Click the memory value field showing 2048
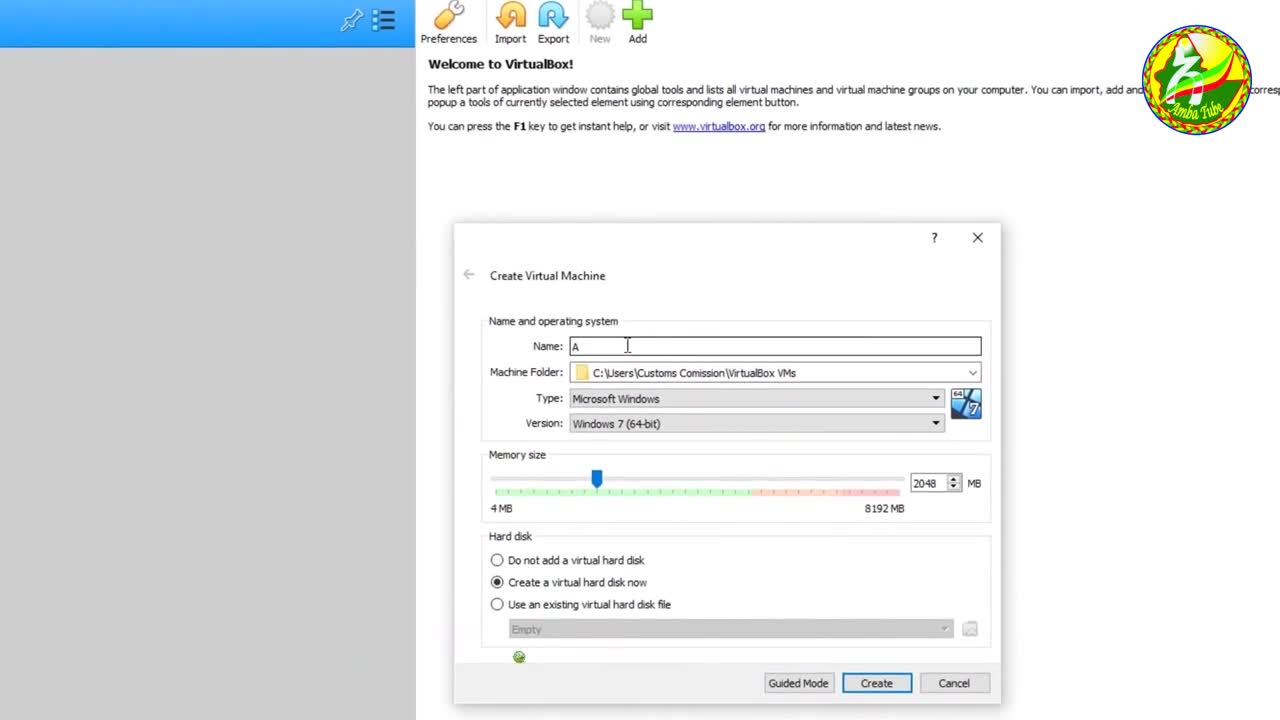The width and height of the screenshot is (1280, 720). pyautogui.click(x=928, y=483)
